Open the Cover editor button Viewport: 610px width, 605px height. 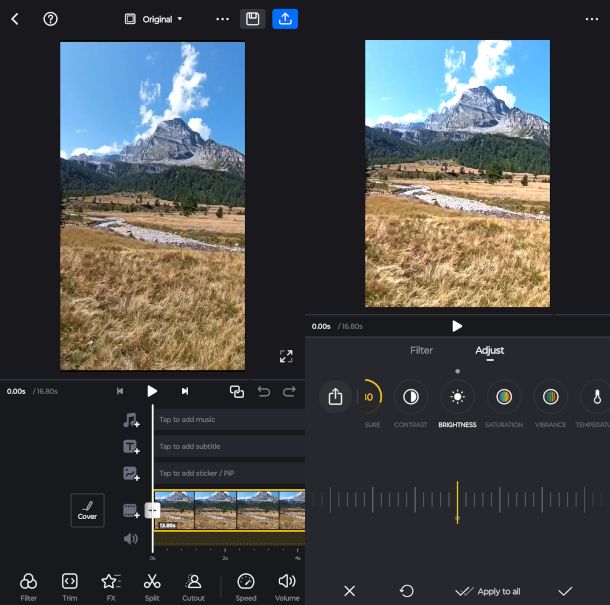pos(87,510)
